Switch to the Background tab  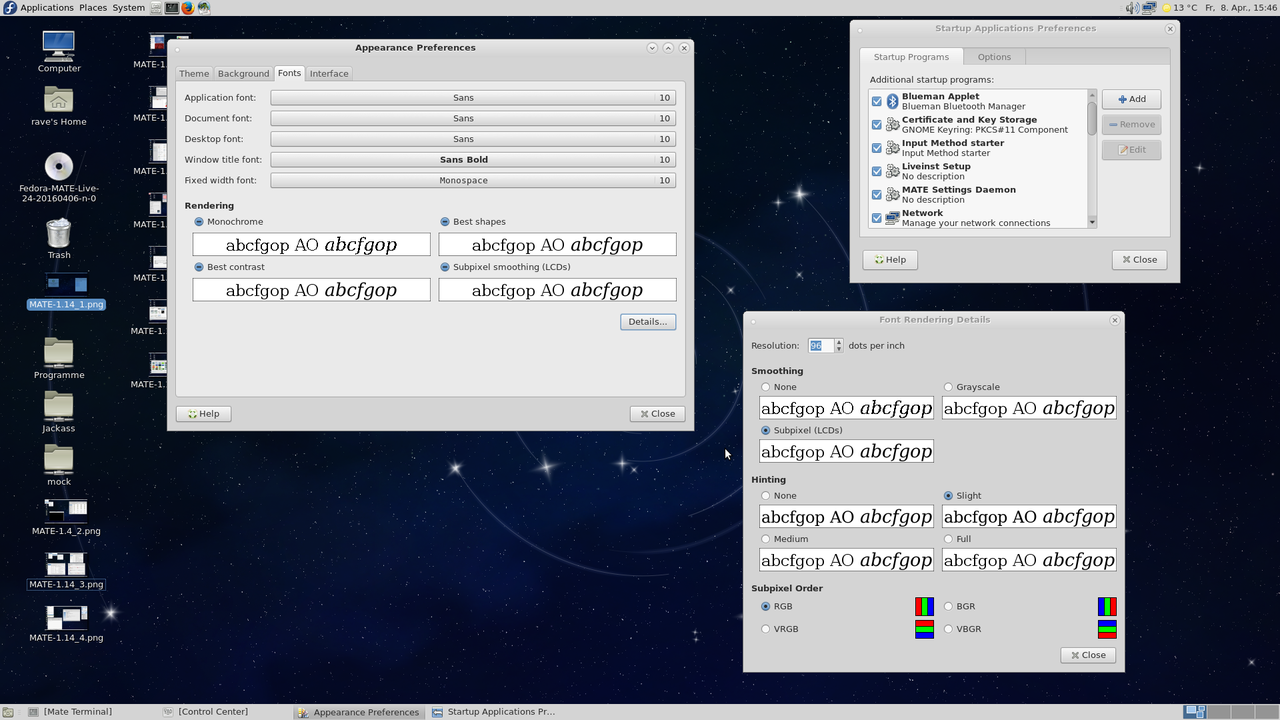click(x=243, y=73)
